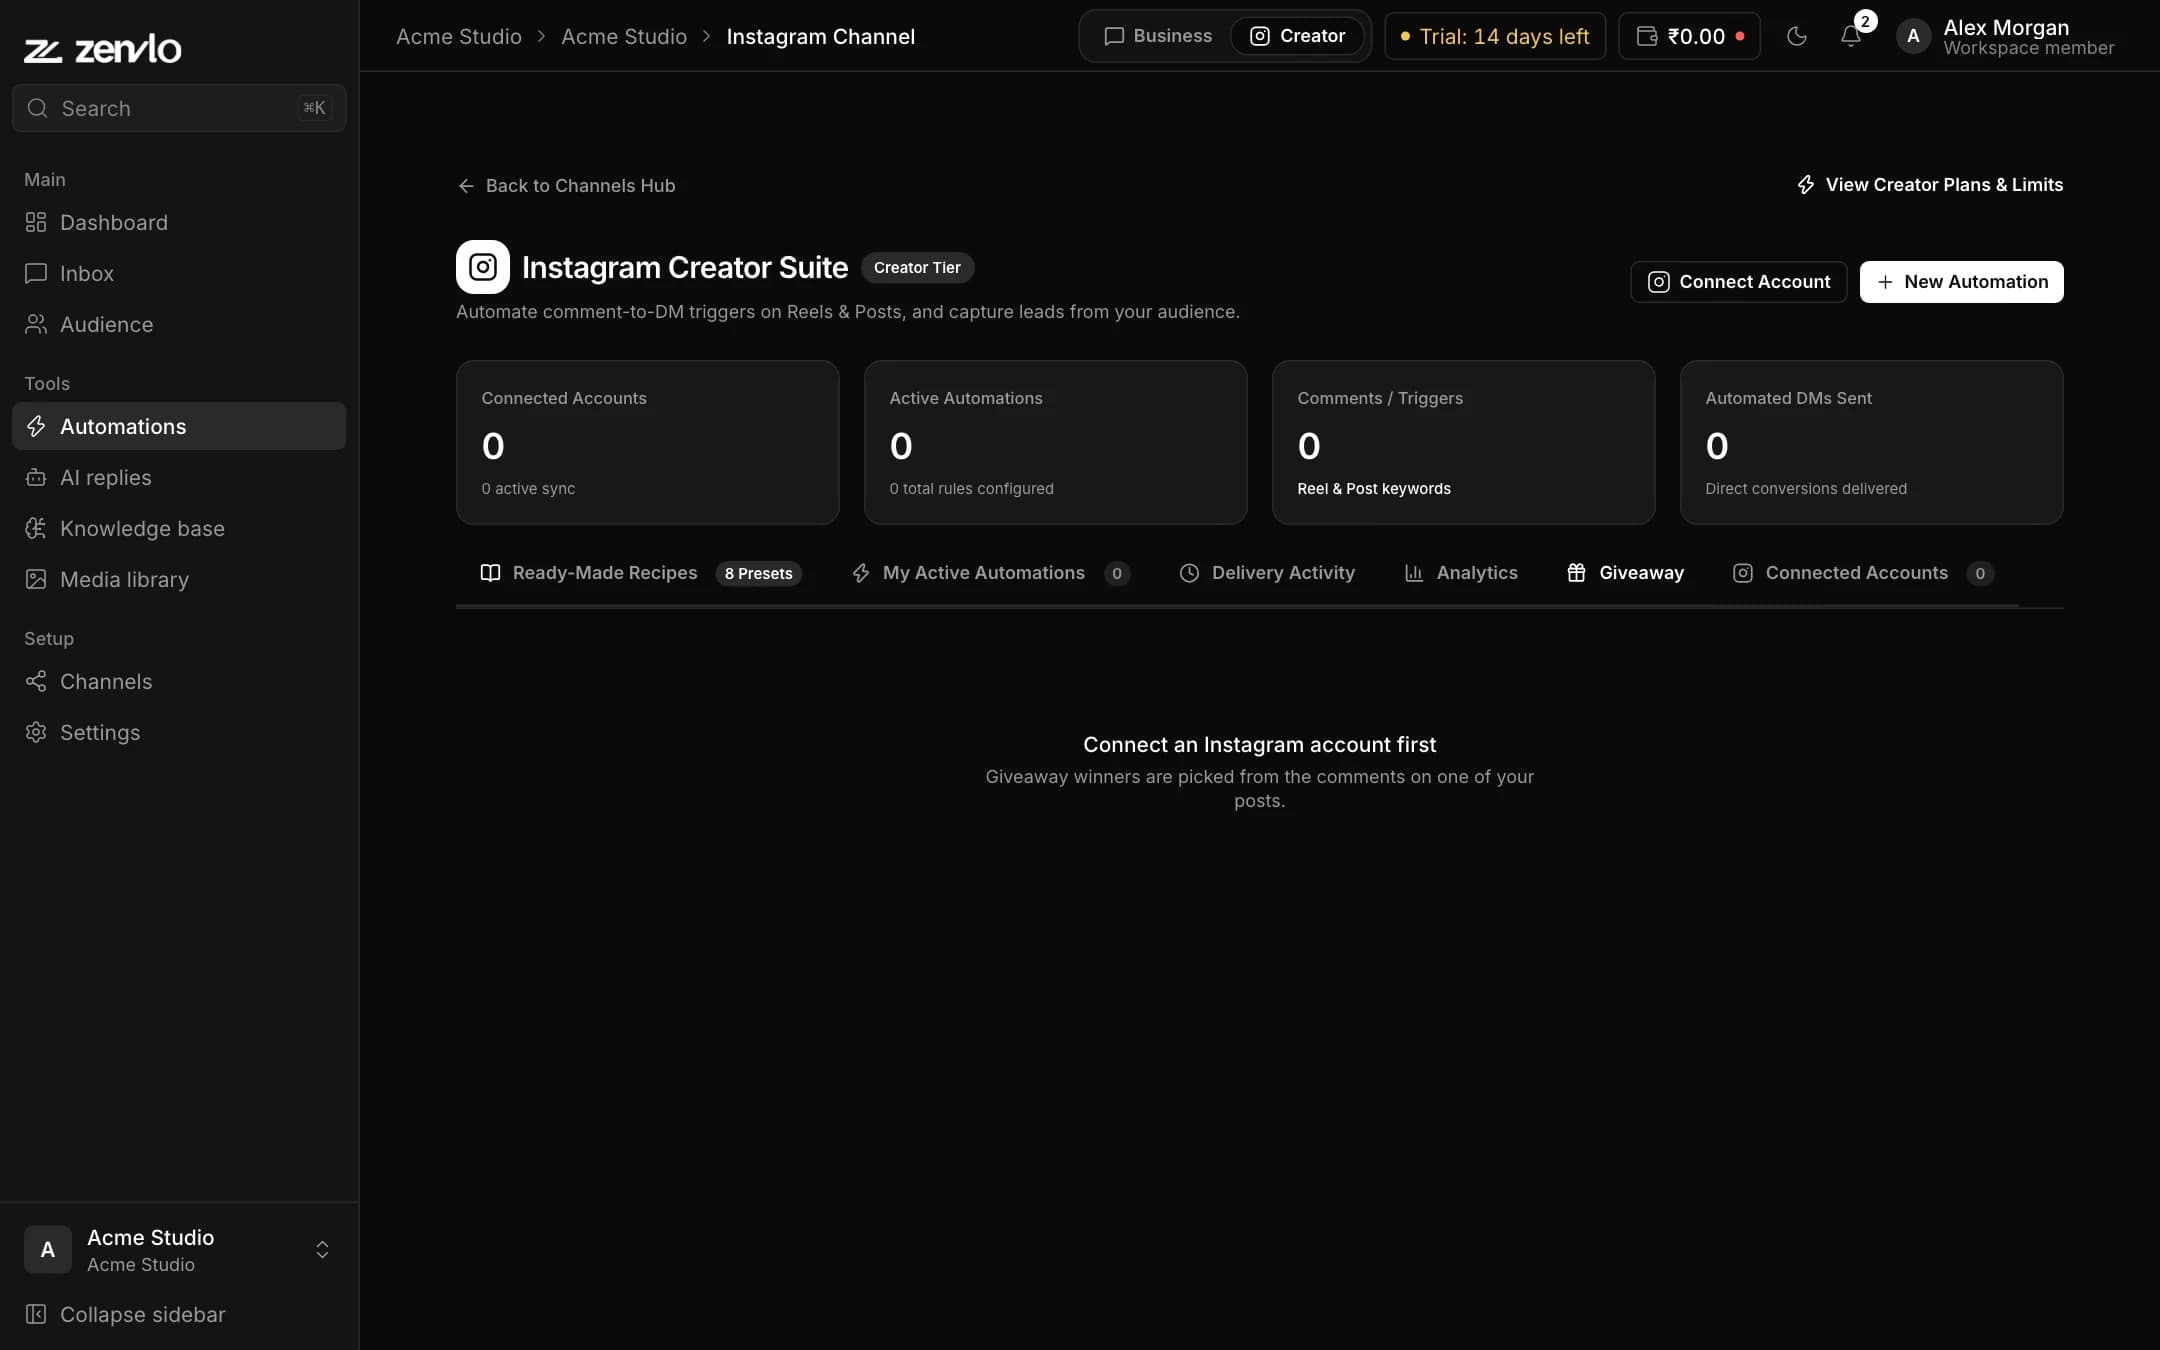Click the Comments / Triggers card
This screenshot has height=1350, width=2160.
pyautogui.click(x=1464, y=442)
